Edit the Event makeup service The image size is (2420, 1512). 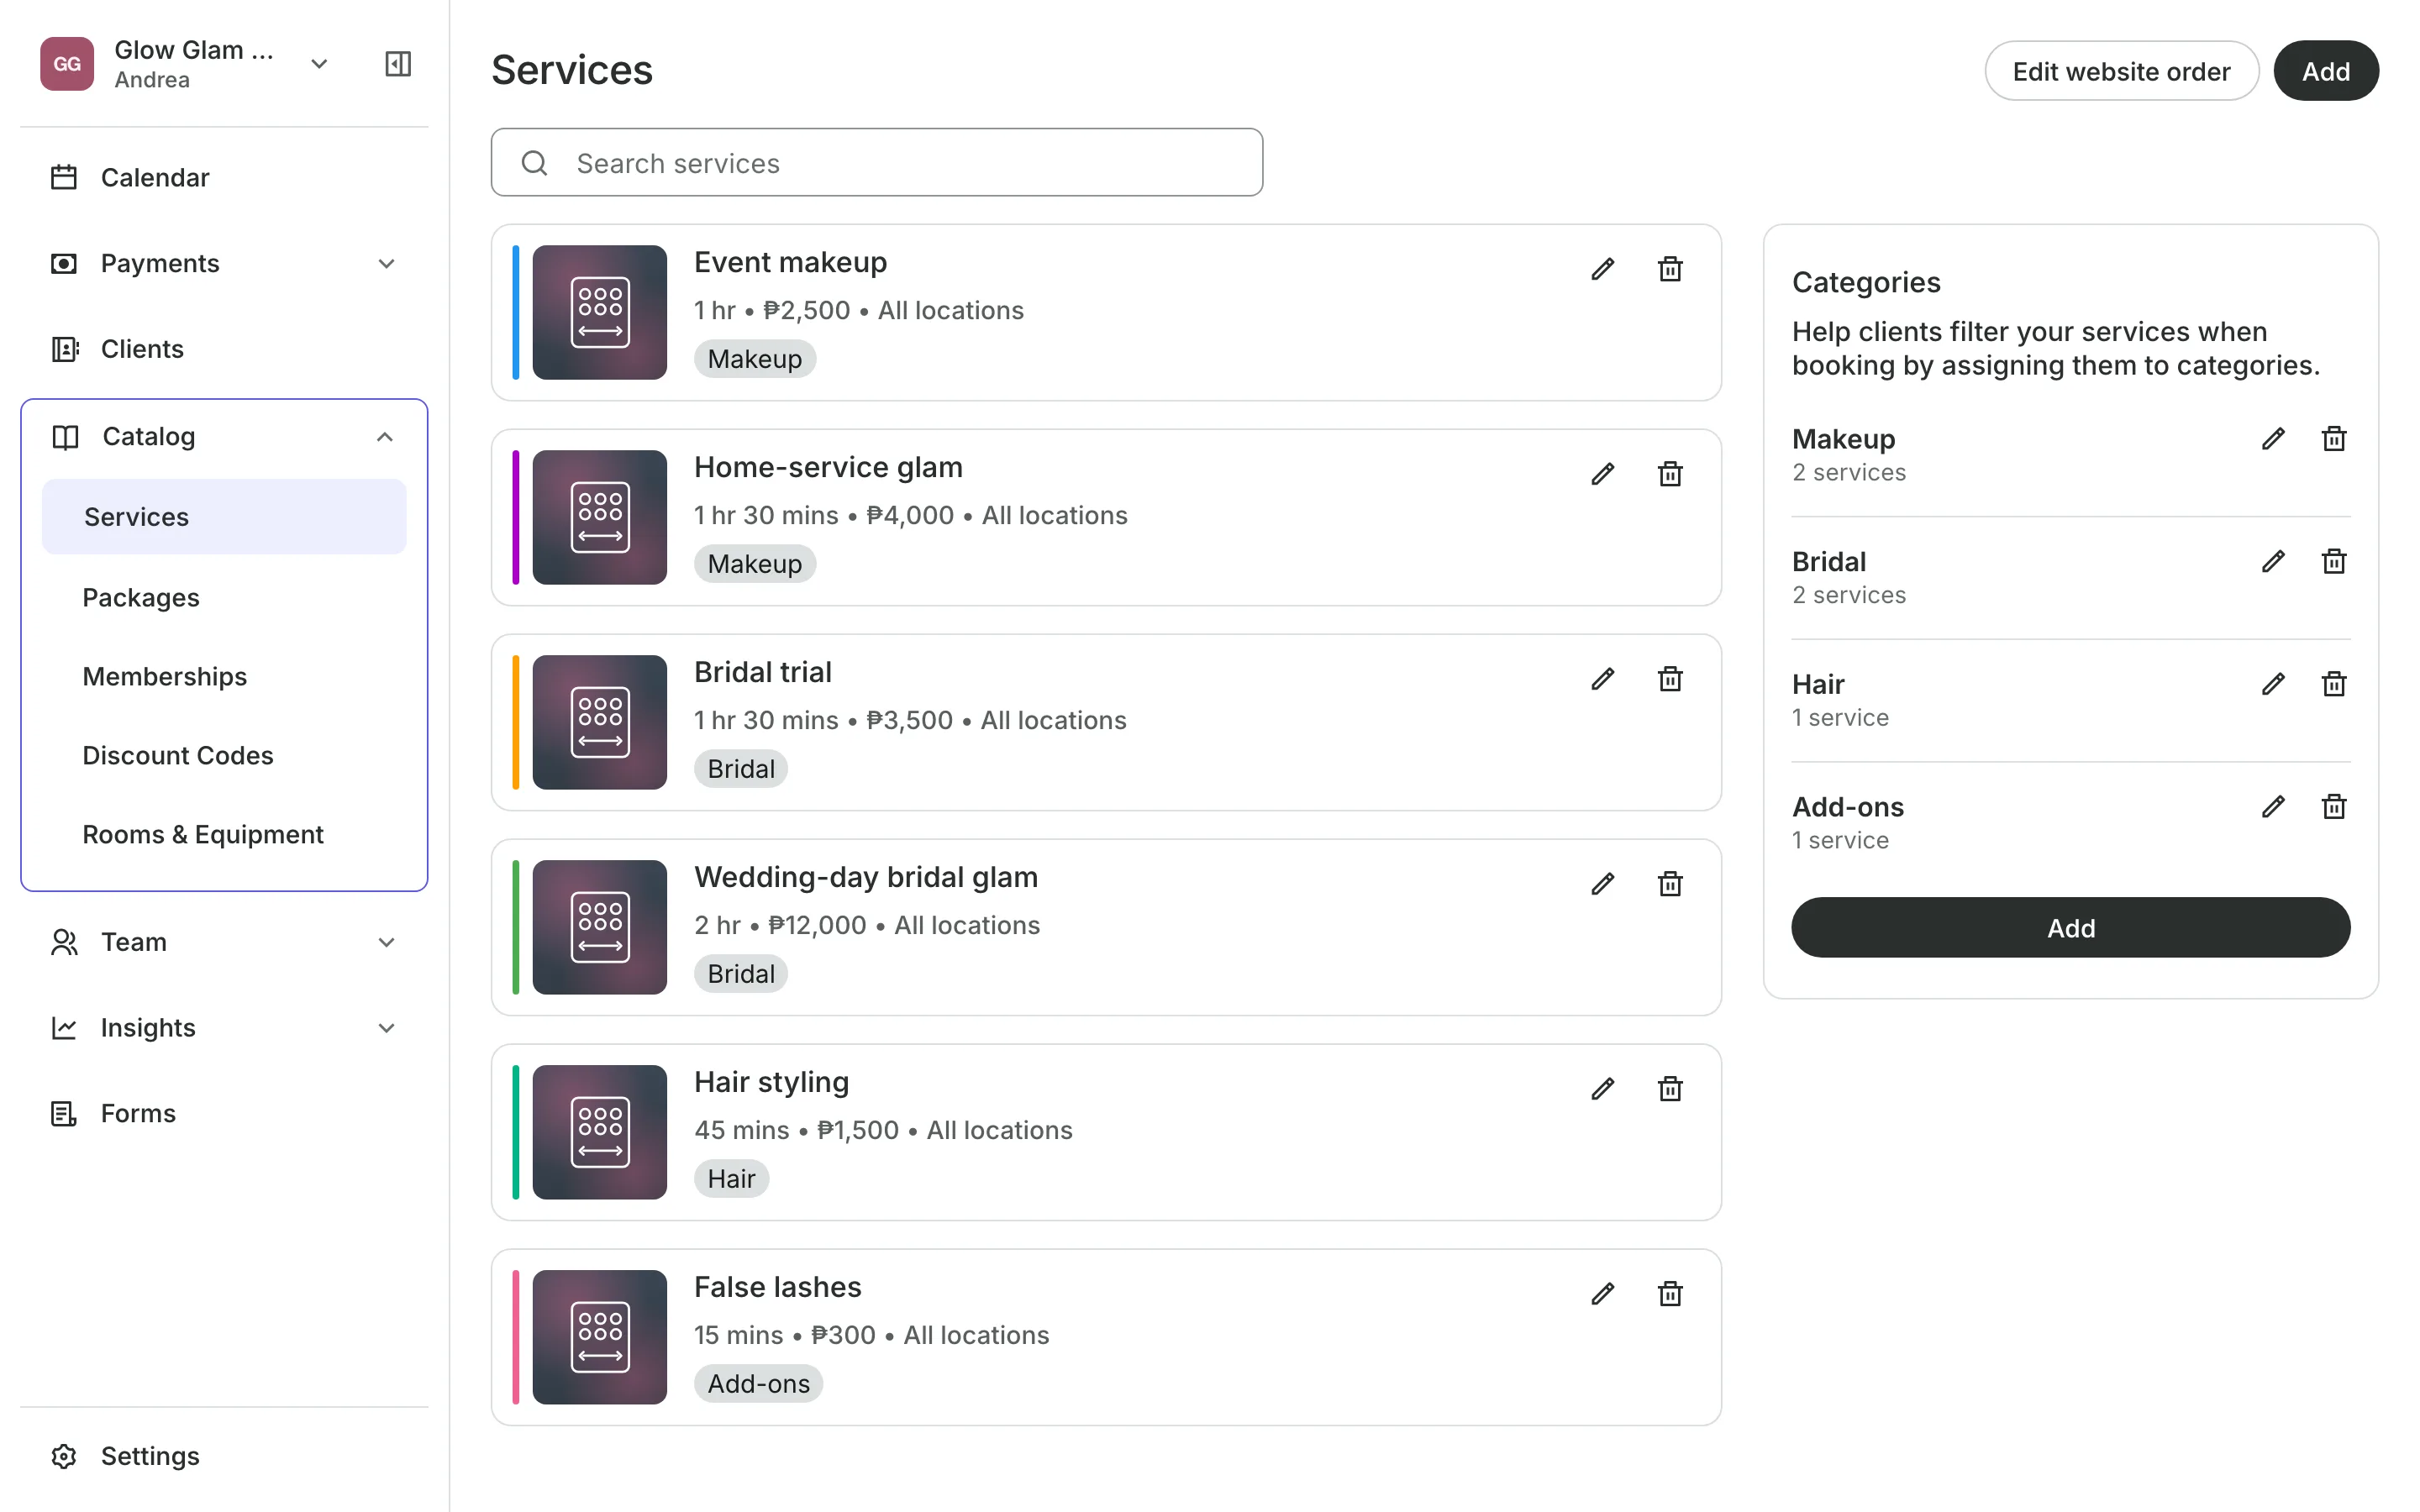pos(1602,269)
